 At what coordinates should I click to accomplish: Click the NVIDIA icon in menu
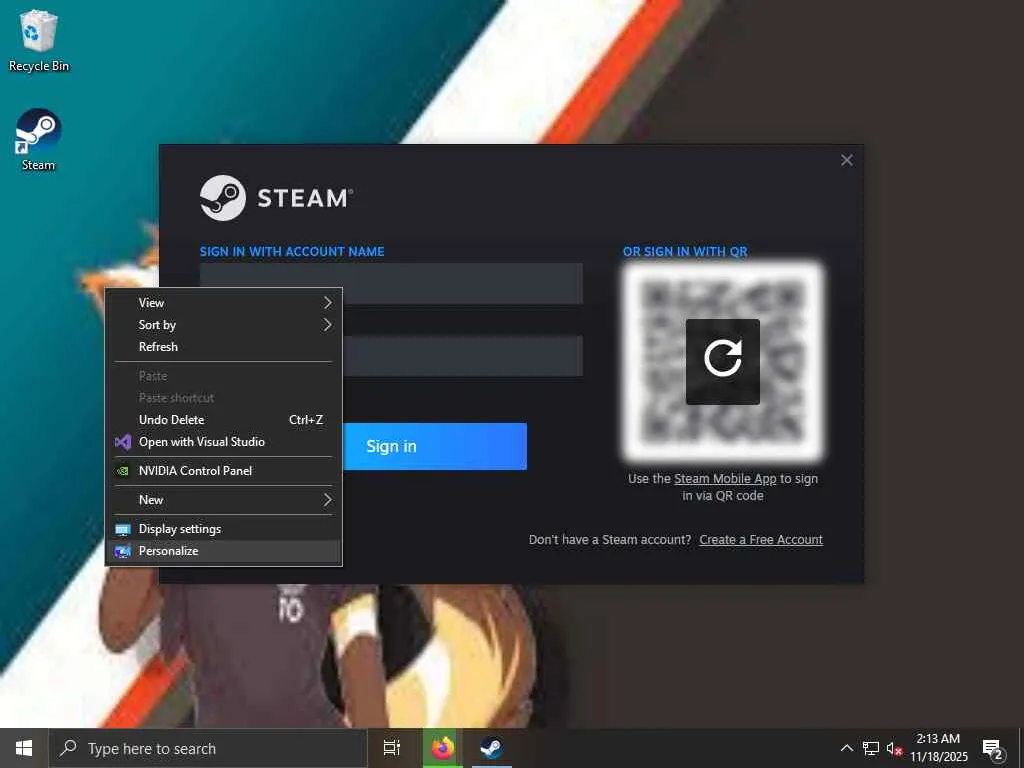click(122, 471)
